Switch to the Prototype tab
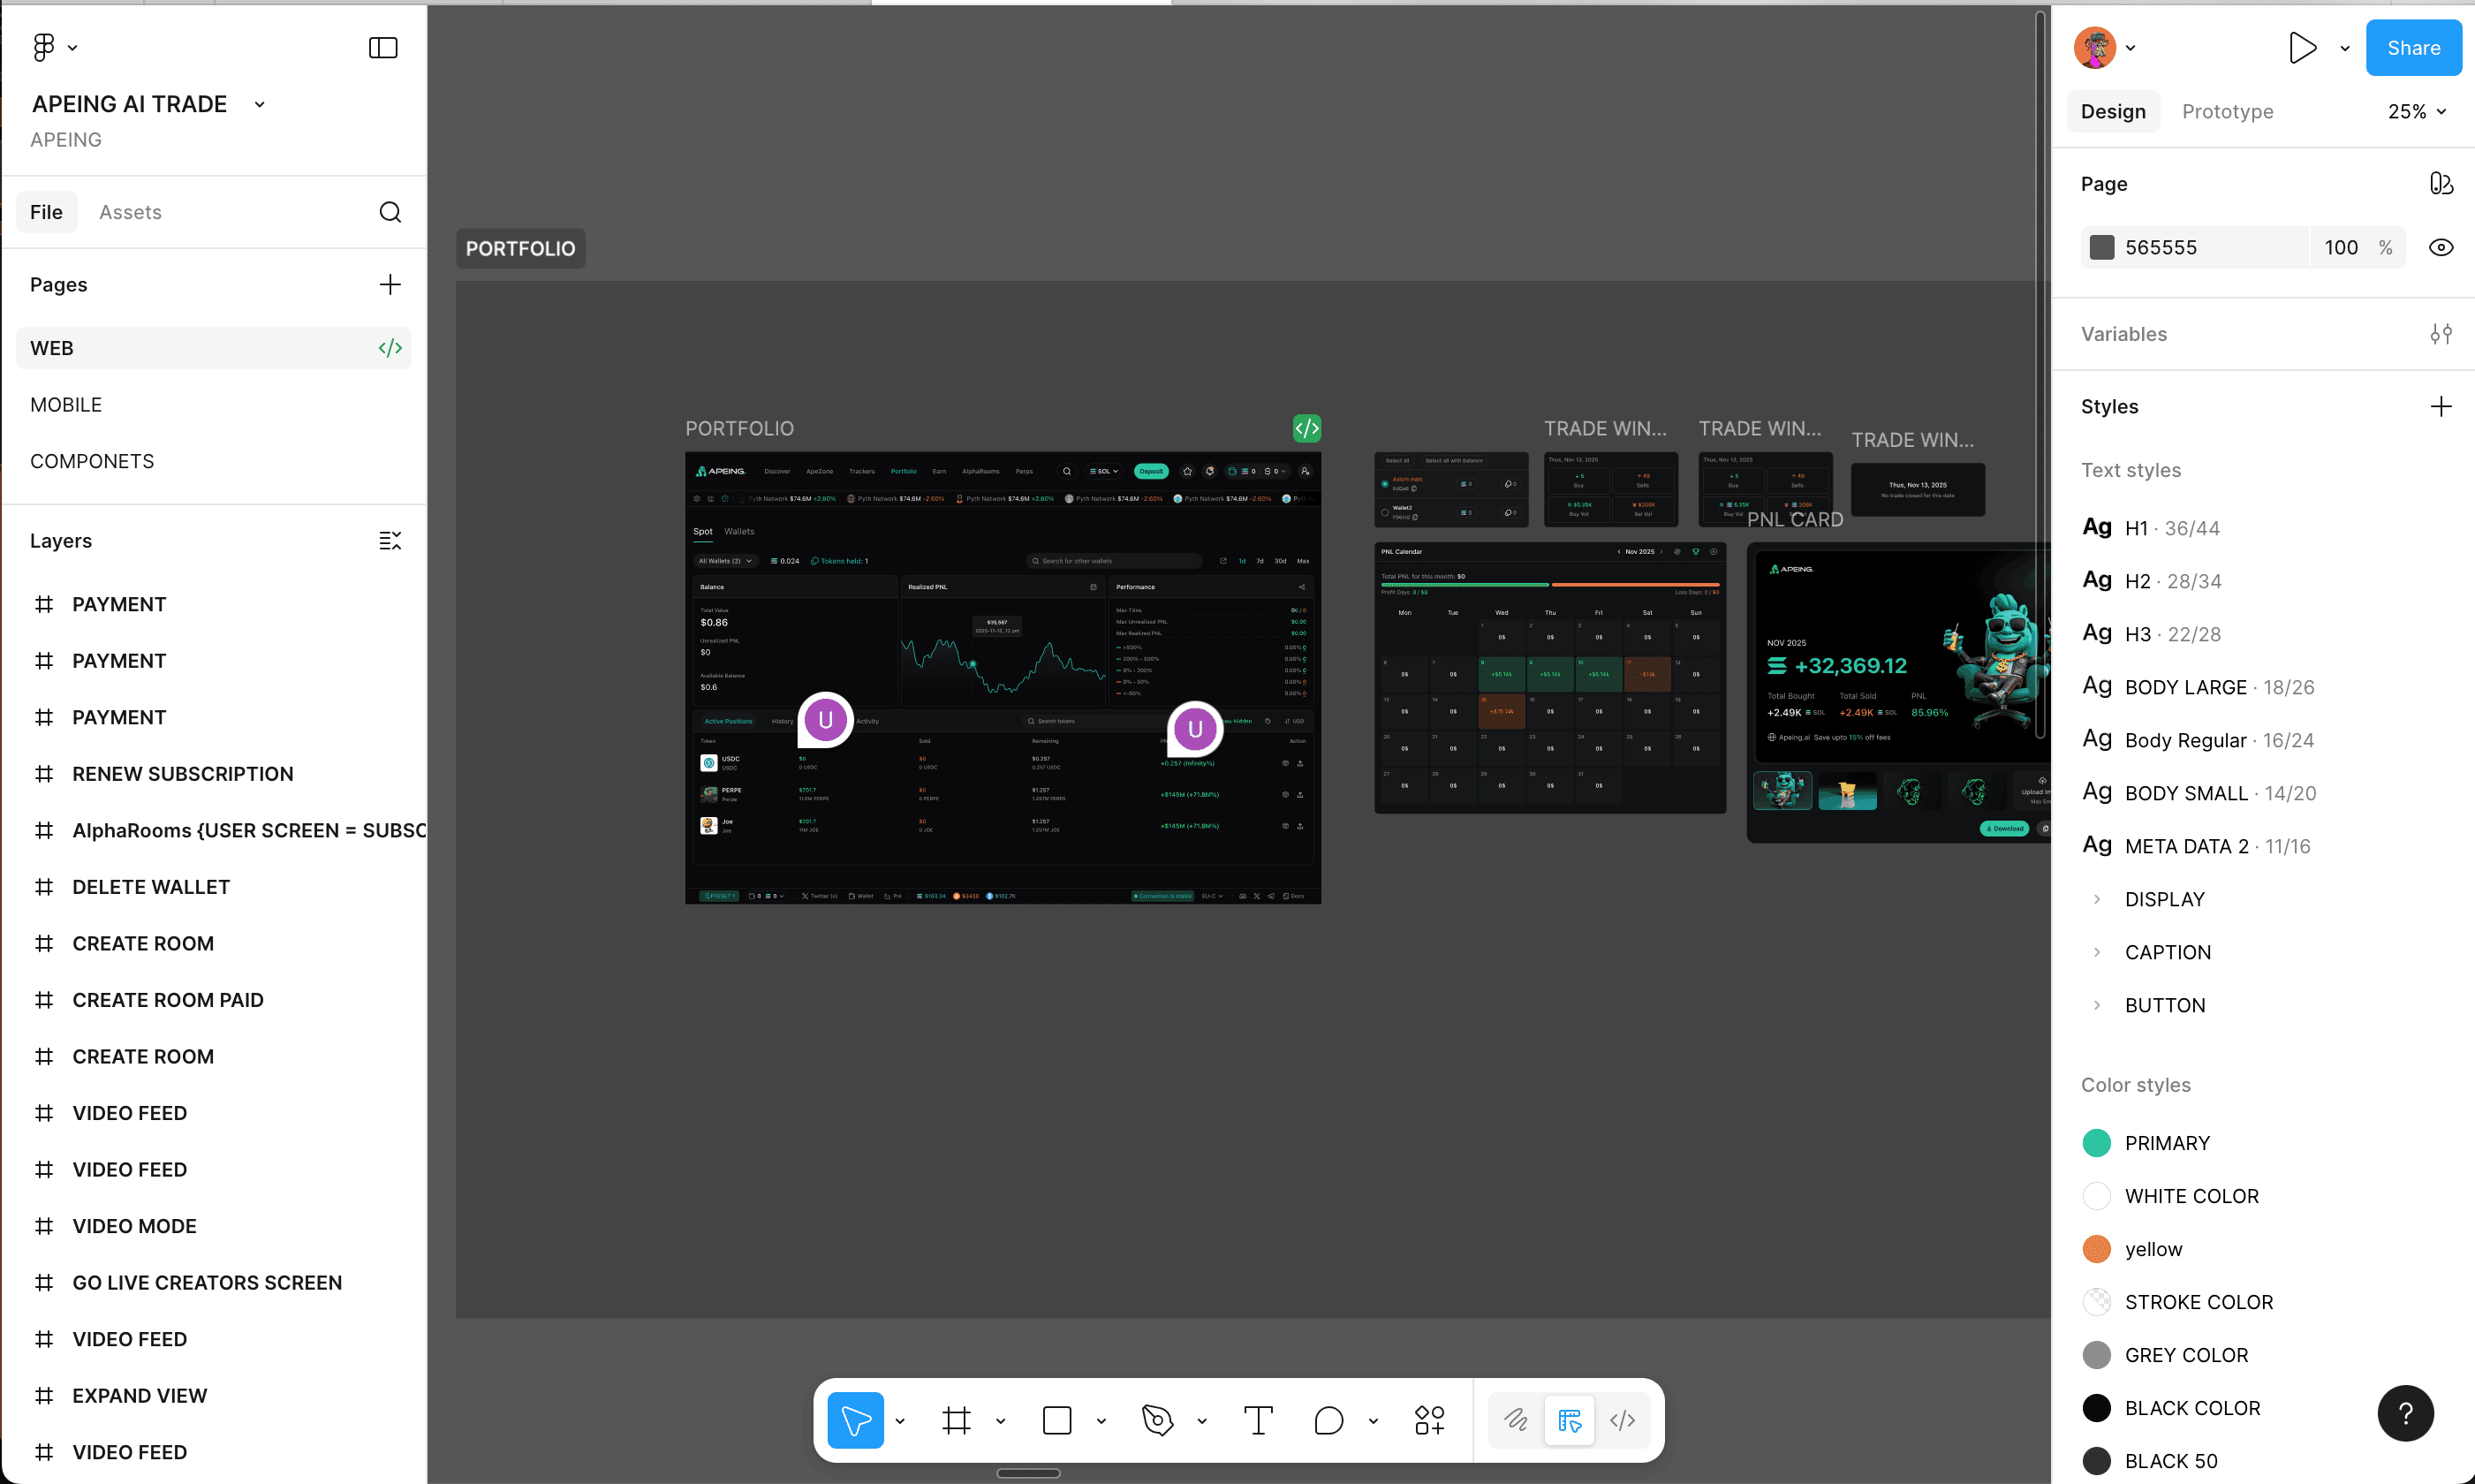The image size is (2475, 1484). click(x=2227, y=112)
